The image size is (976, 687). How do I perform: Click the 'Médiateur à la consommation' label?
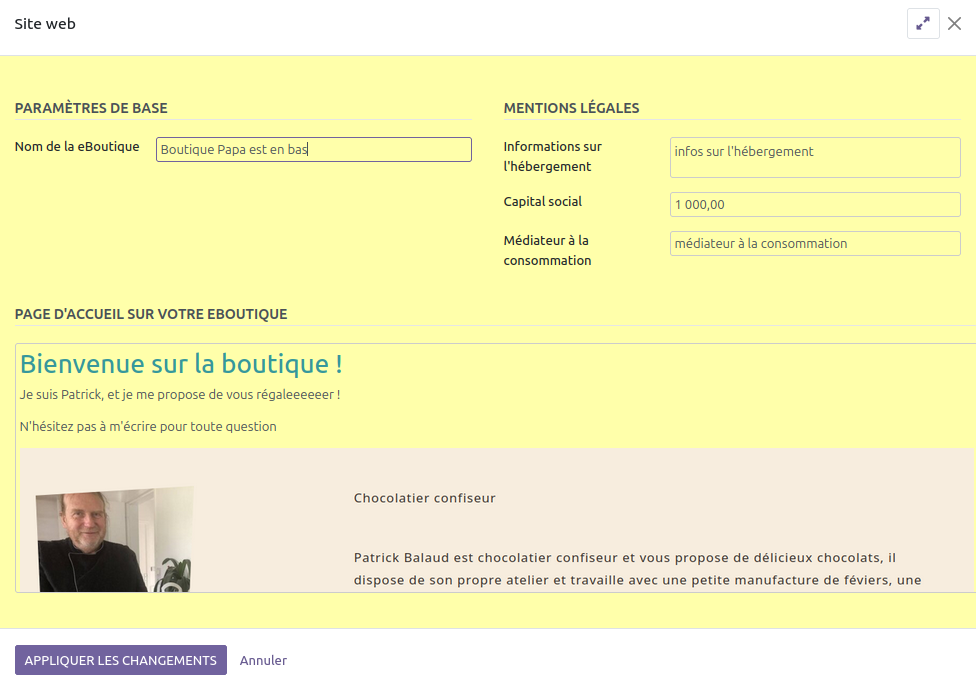[547, 250]
